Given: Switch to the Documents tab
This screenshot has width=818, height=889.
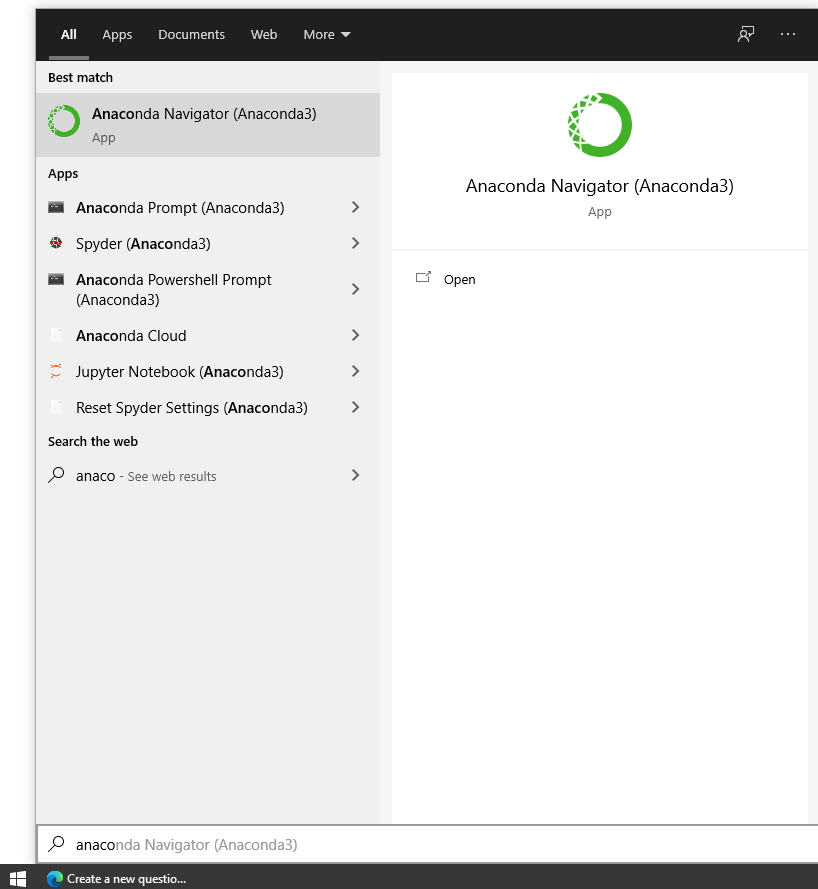Looking at the screenshot, I should pos(191,35).
